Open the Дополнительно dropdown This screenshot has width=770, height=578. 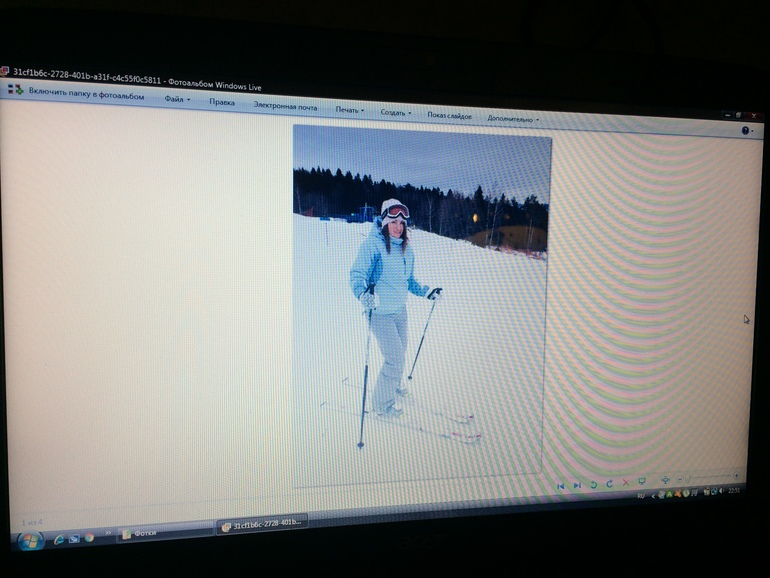pos(513,118)
